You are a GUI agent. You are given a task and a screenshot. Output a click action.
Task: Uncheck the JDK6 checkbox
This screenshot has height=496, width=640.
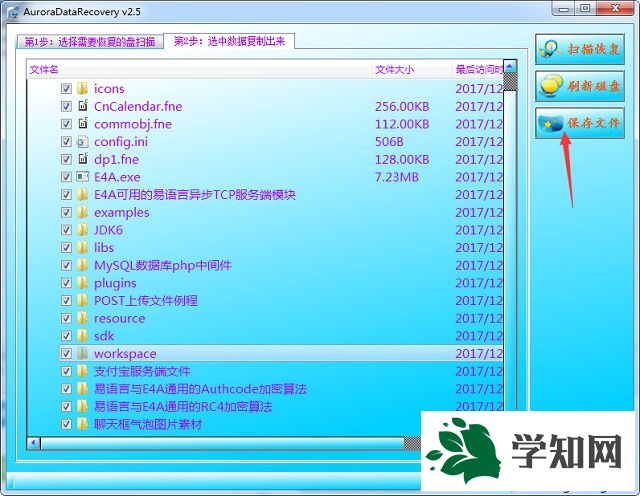click(x=66, y=230)
